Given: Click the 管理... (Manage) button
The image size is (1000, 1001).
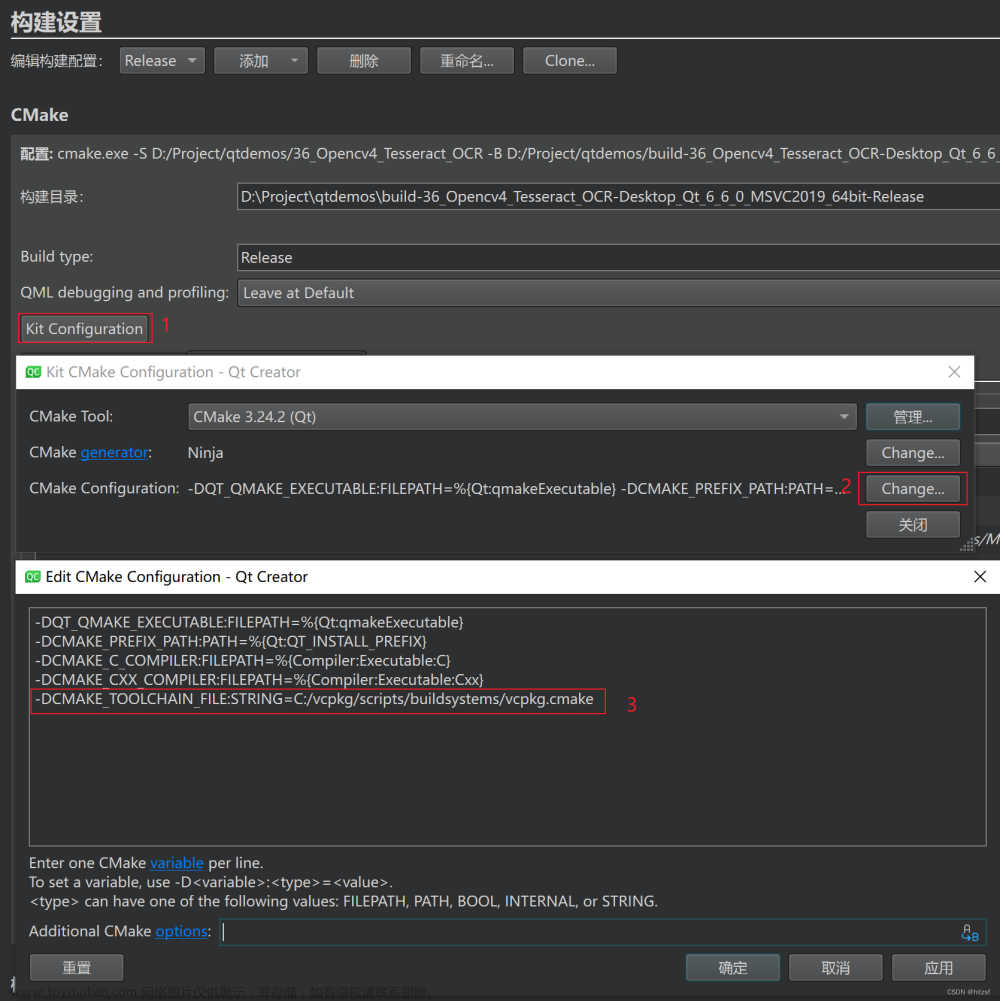Looking at the screenshot, I should point(913,417).
